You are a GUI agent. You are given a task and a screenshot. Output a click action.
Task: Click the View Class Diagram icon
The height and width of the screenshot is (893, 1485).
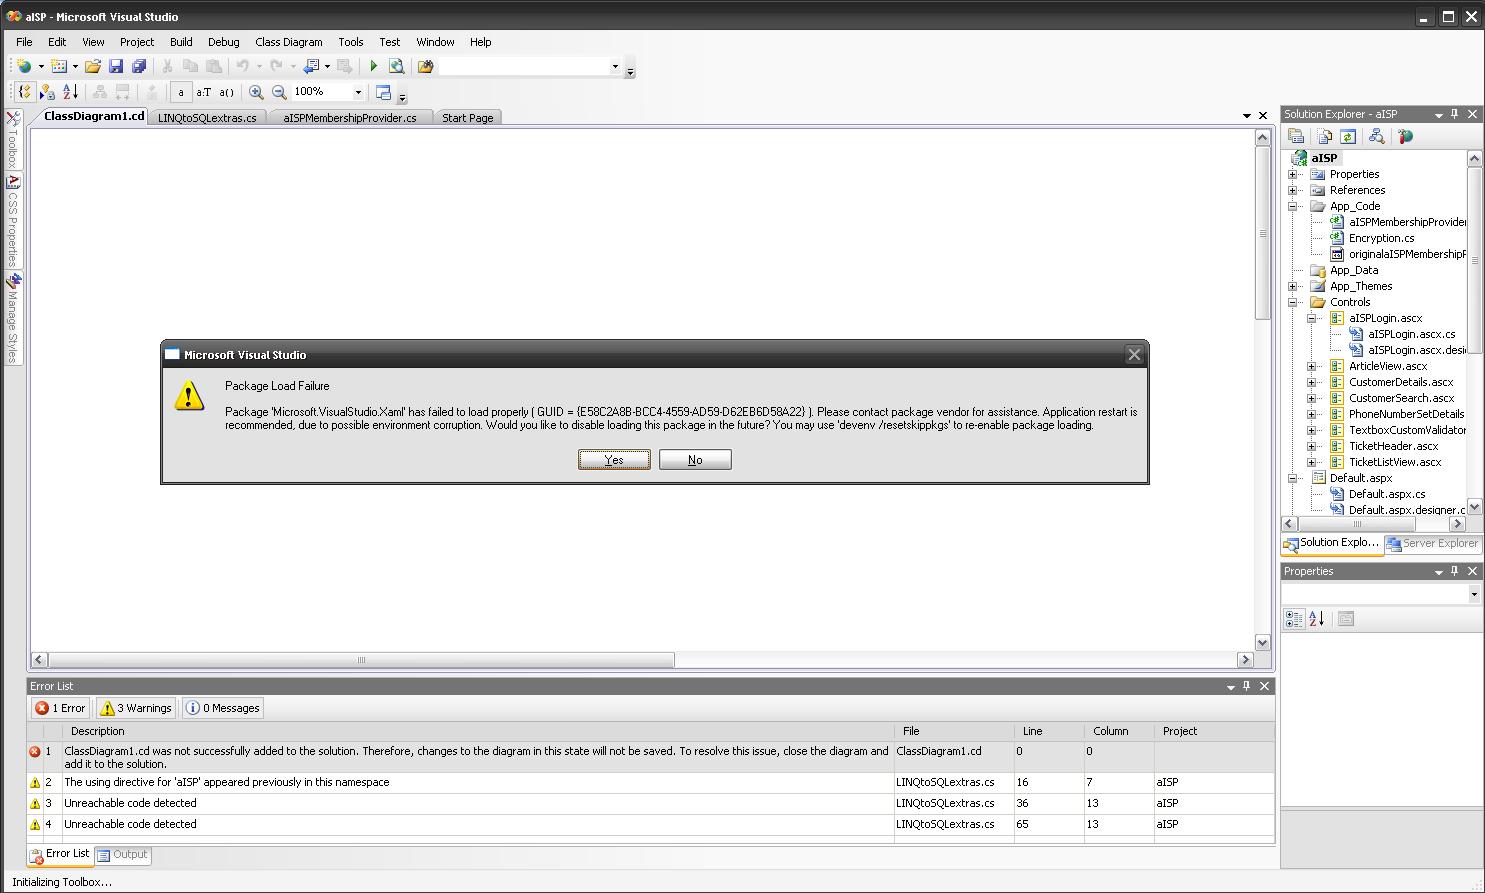point(1377,137)
